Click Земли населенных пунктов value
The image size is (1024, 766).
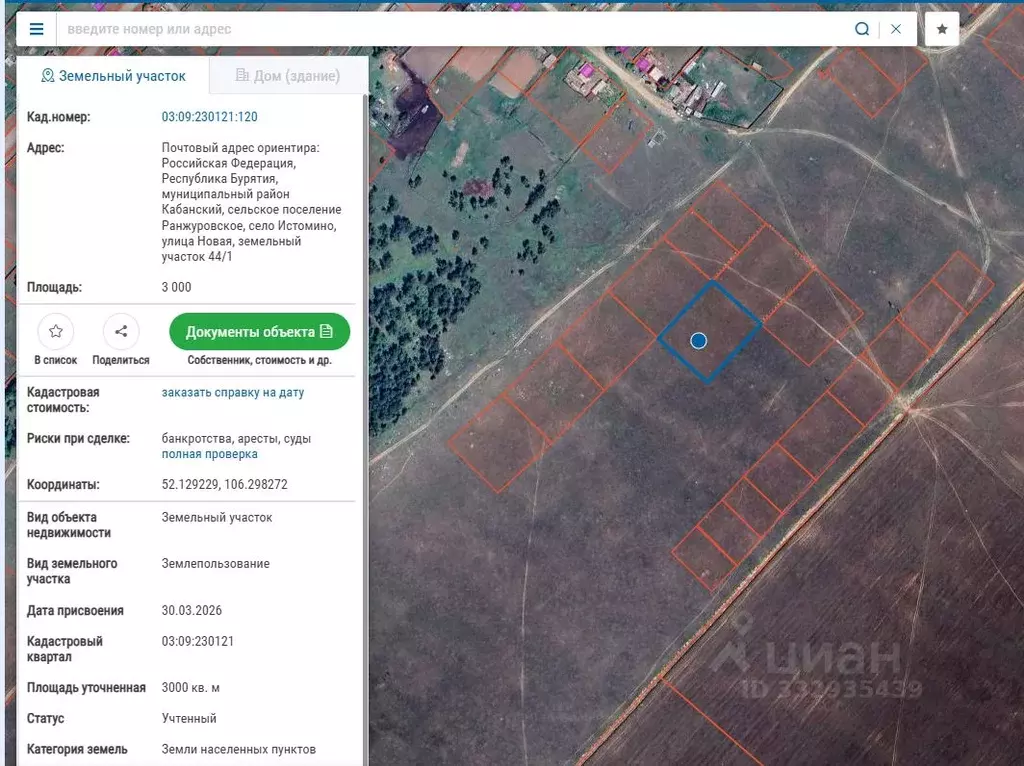238,749
